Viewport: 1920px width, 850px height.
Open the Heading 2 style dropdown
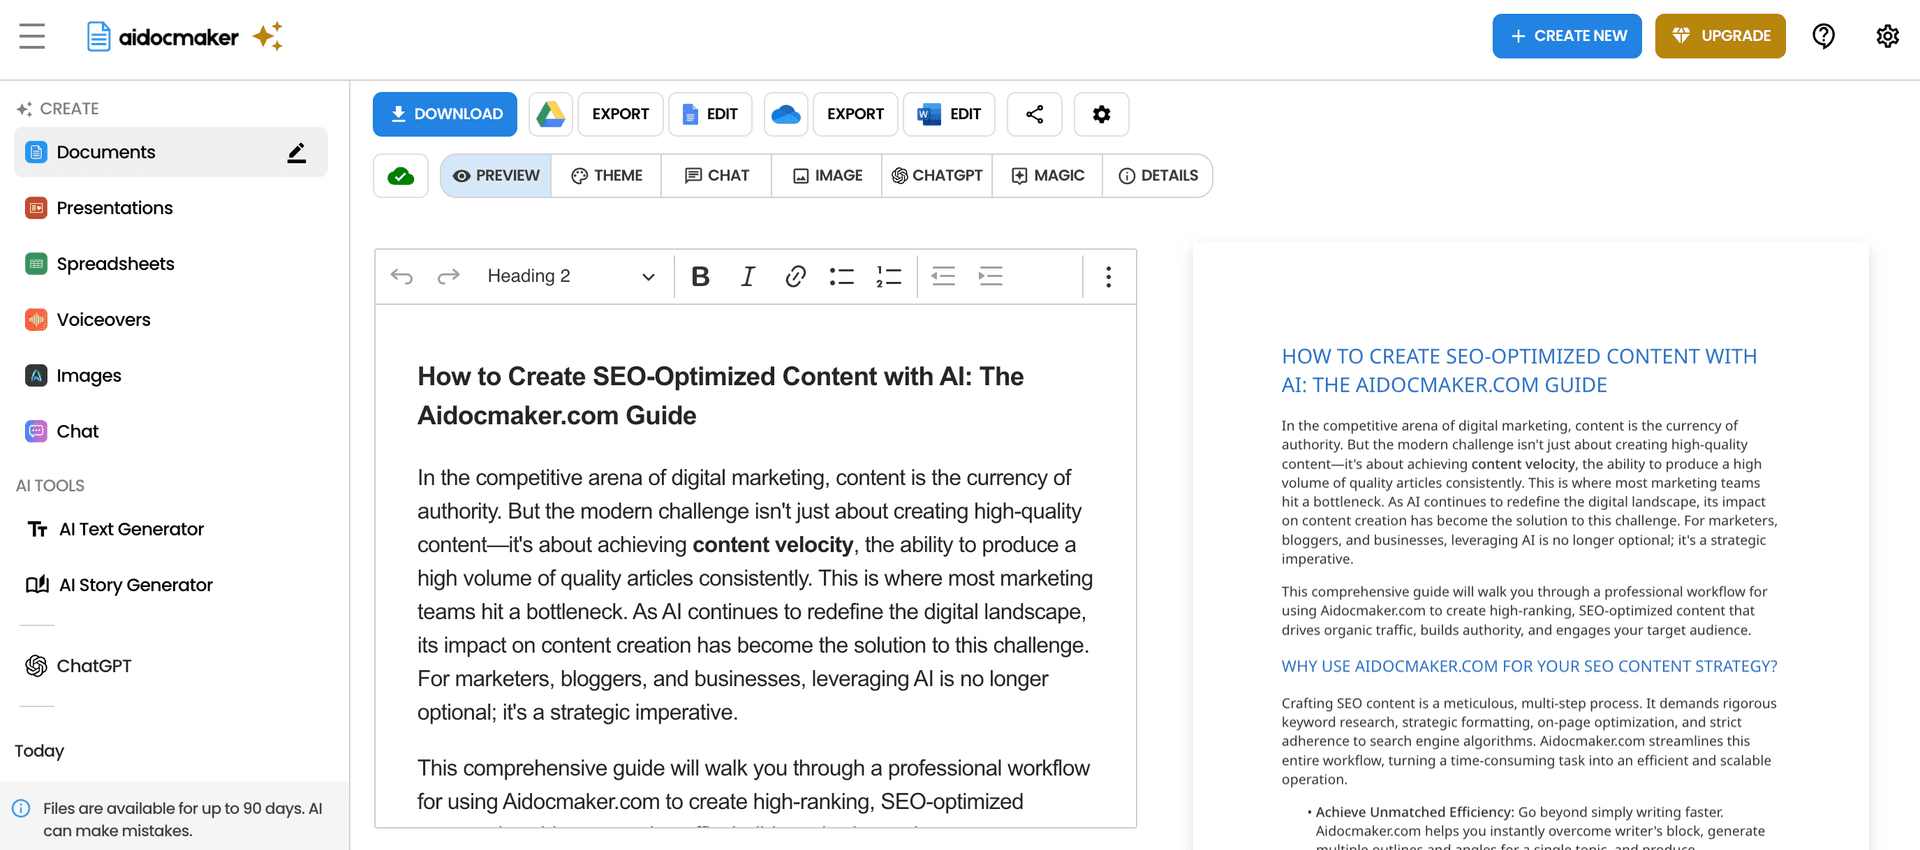571,276
